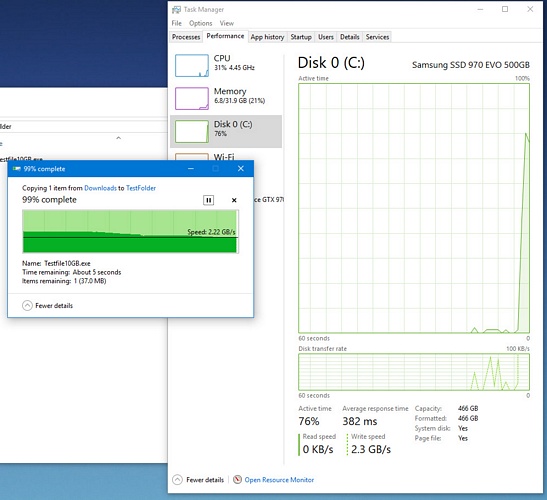Image resolution: width=547 pixels, height=500 pixels.
Task: Click the Read speed 0 KB/s value
Action: tap(318, 449)
